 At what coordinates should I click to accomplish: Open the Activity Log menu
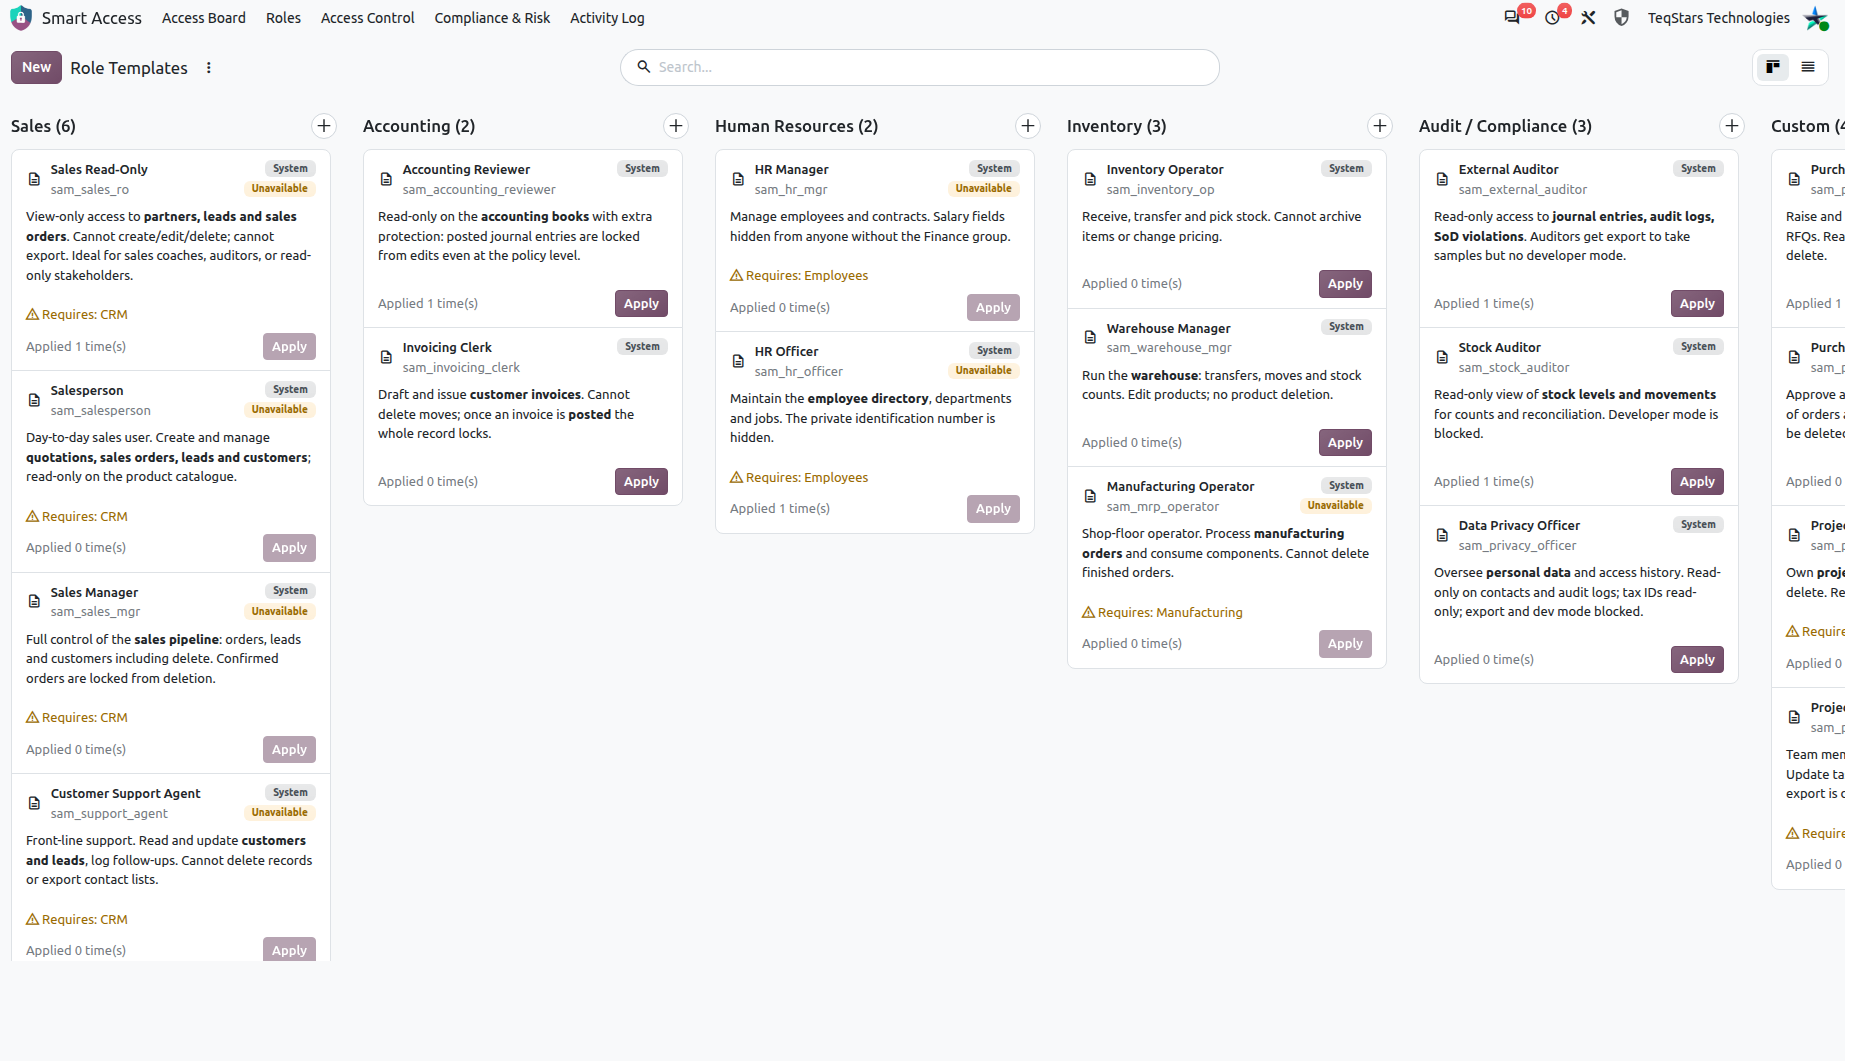point(607,18)
